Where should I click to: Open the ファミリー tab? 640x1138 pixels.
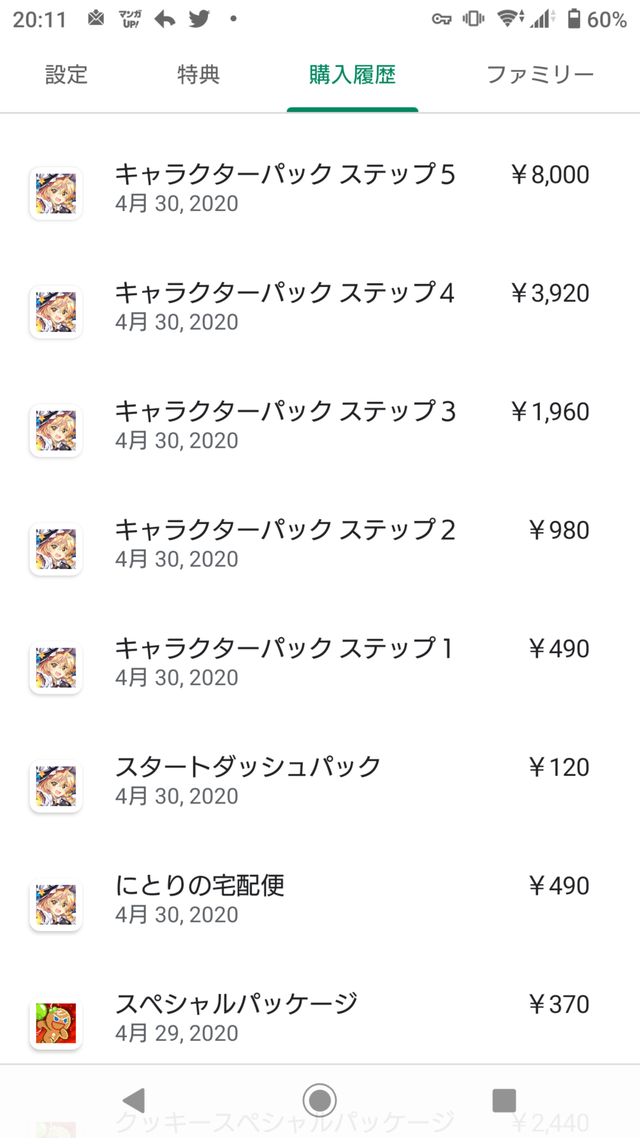pyautogui.click(x=540, y=75)
